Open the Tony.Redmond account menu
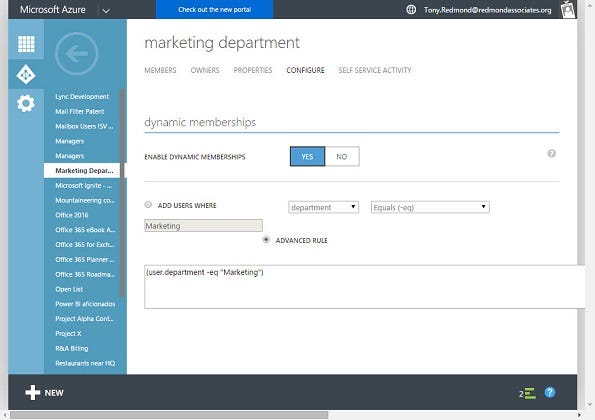Image resolution: width=595 pixels, height=420 pixels. [x=488, y=10]
